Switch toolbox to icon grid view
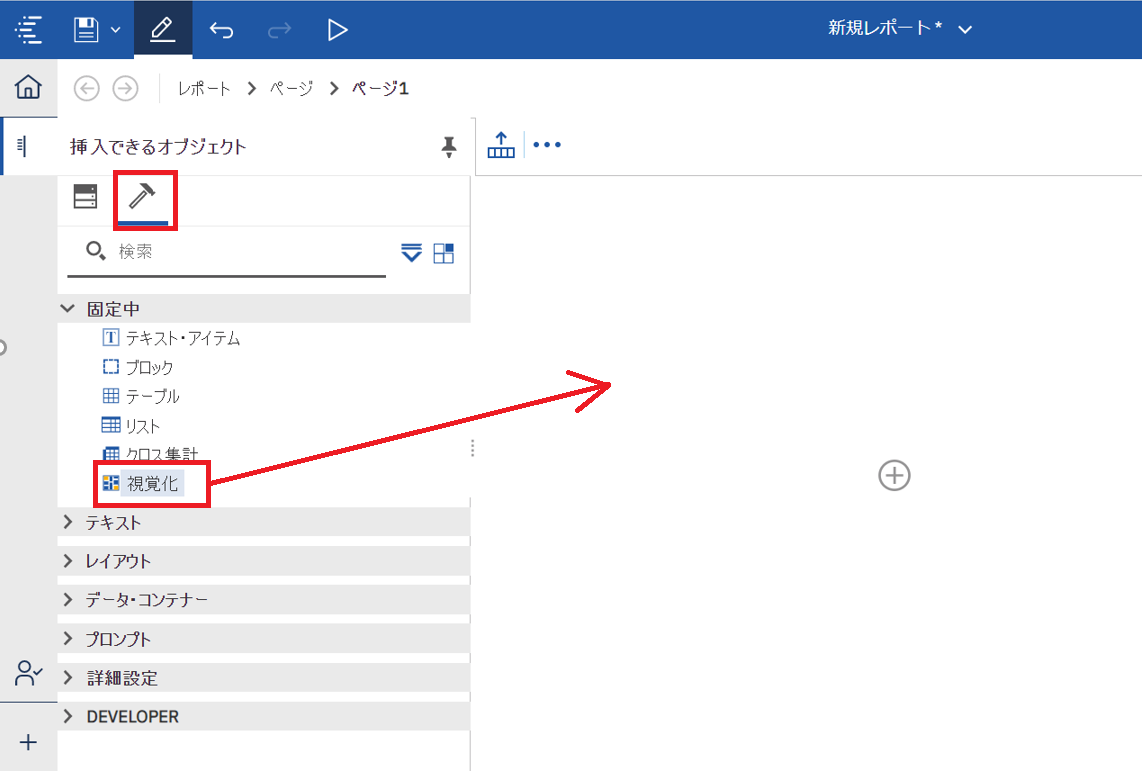 pyautogui.click(x=444, y=253)
